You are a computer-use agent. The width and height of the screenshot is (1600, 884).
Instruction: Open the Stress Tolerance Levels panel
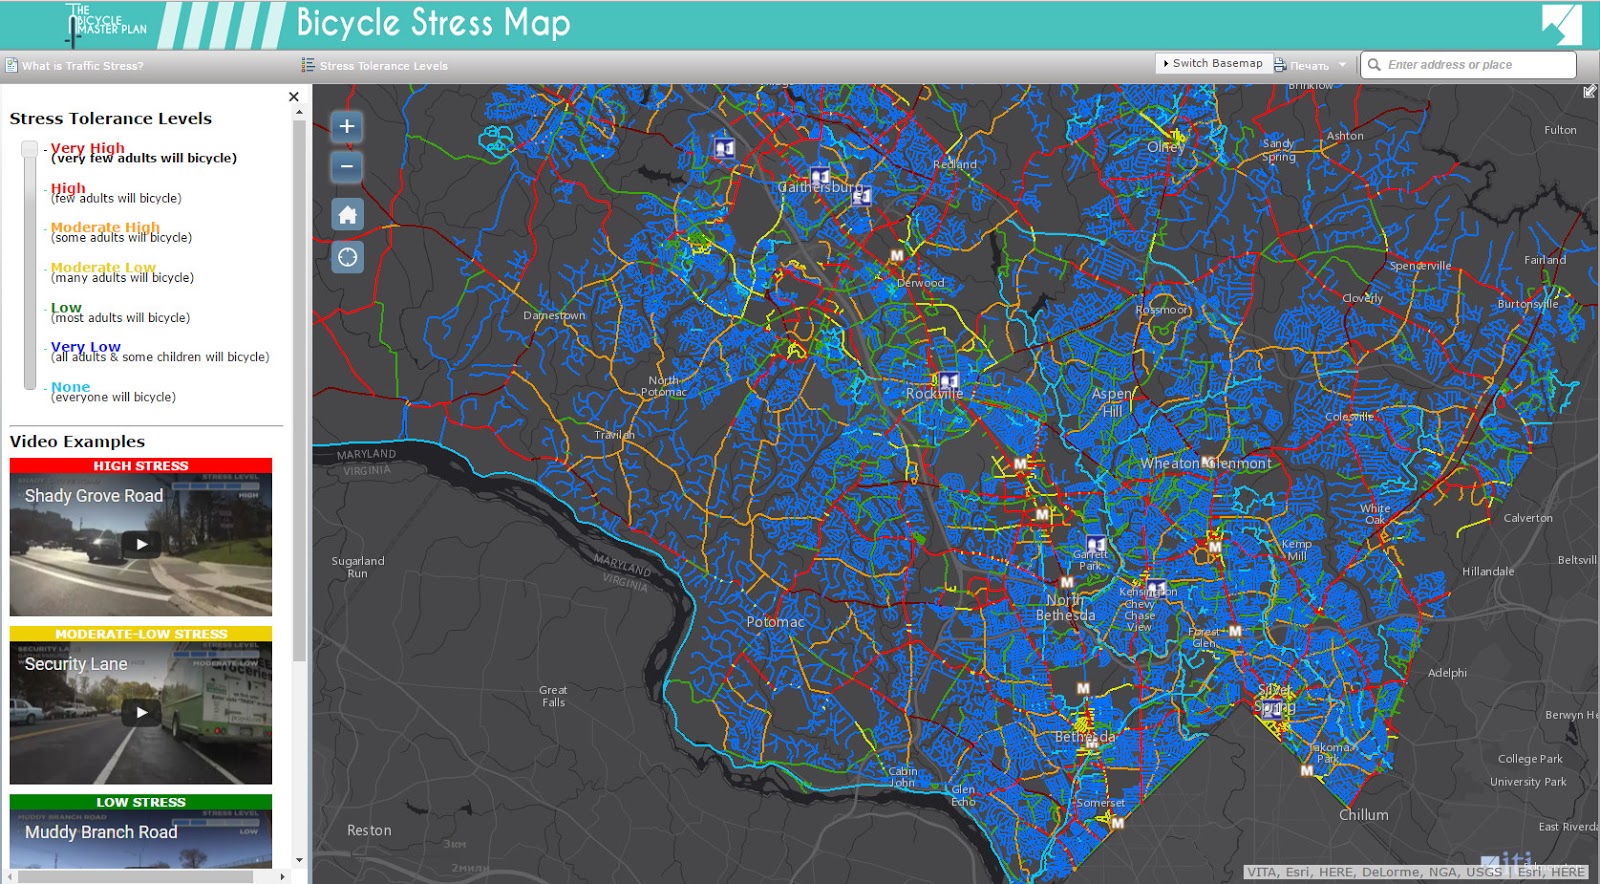click(384, 66)
